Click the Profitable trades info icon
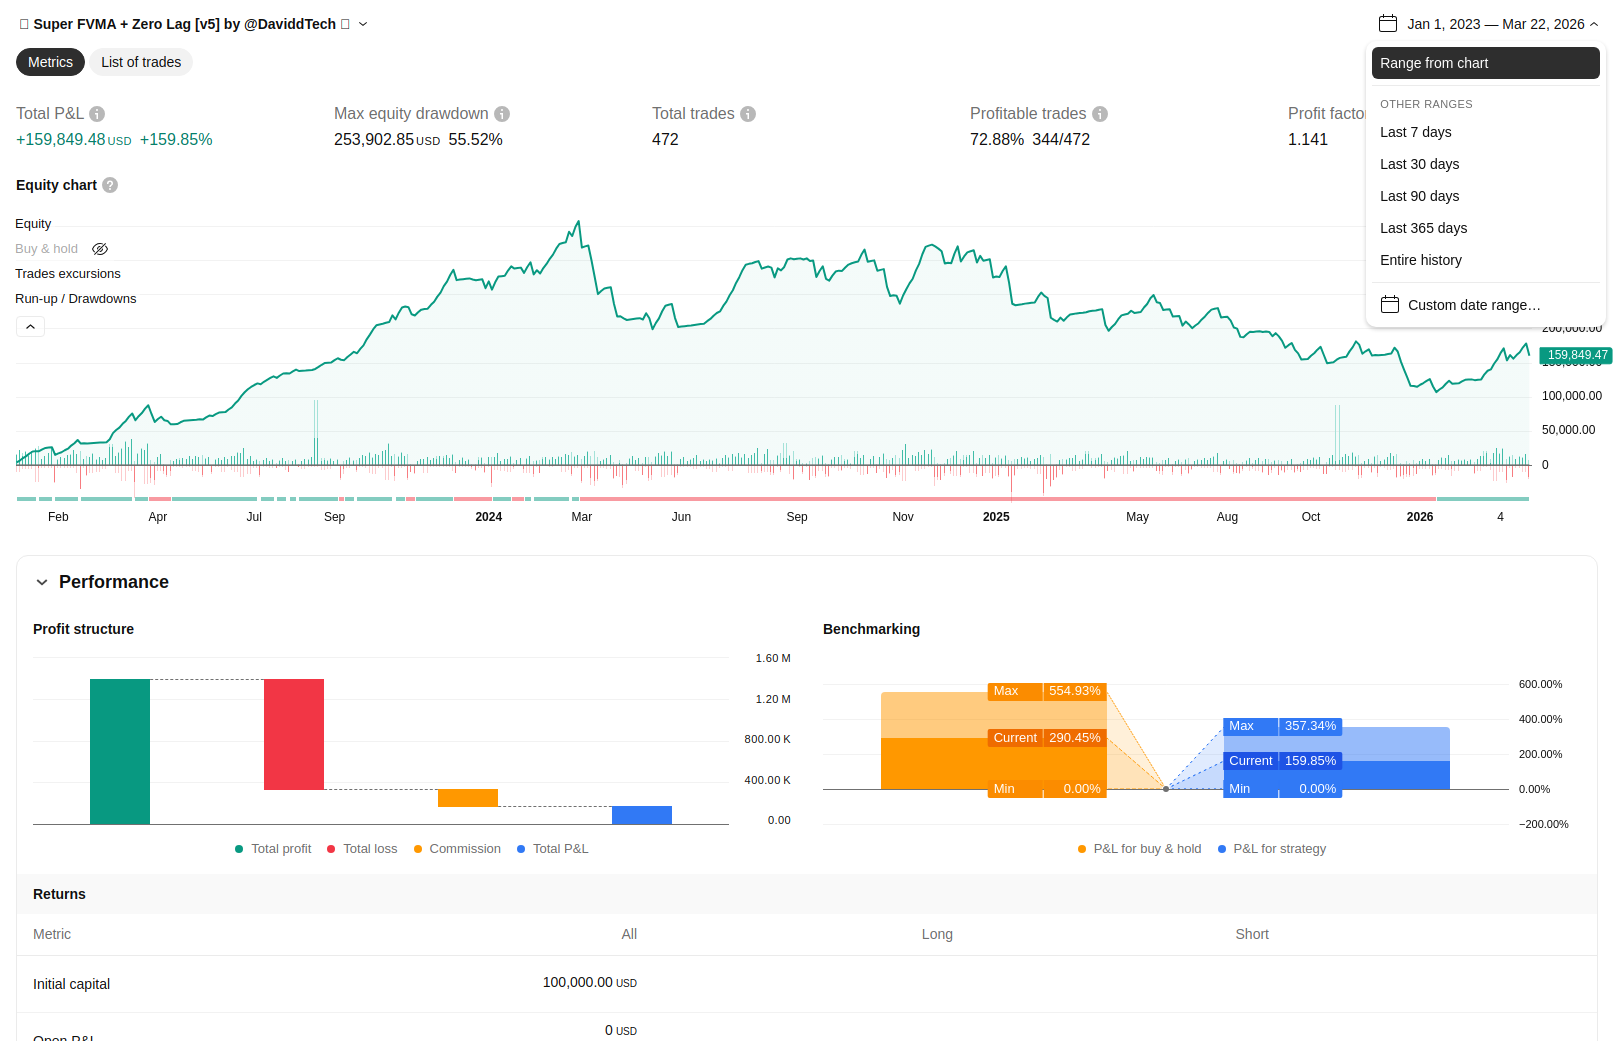This screenshot has width=1614, height=1041. (x=1100, y=114)
